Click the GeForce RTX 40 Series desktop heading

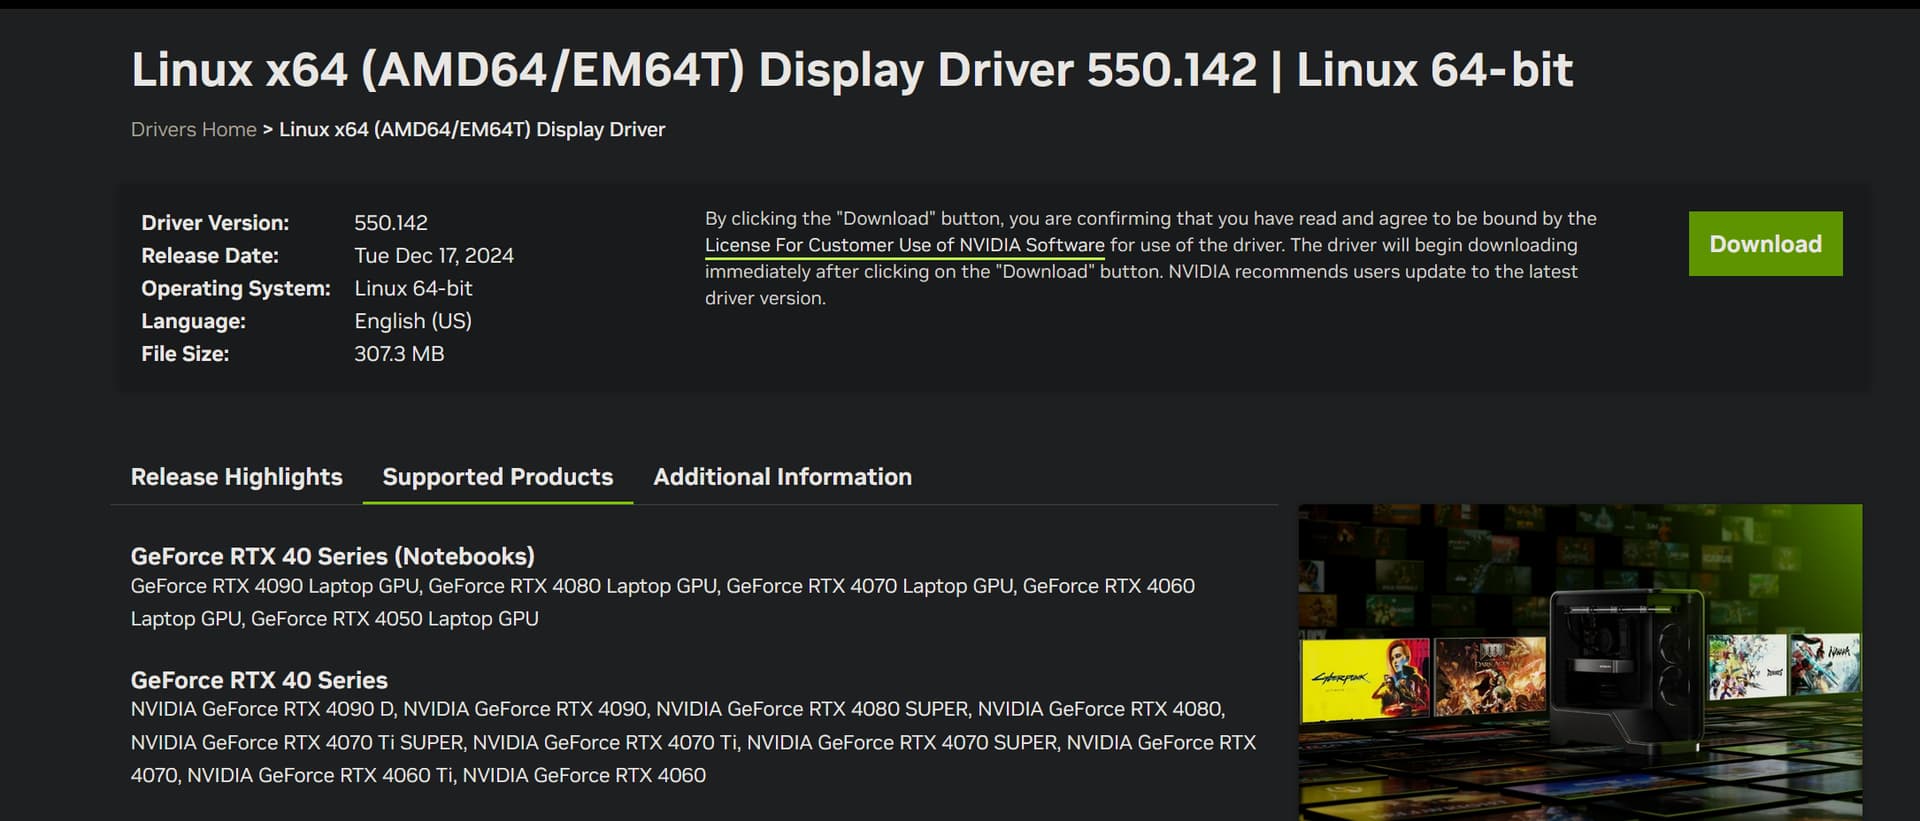[x=259, y=680]
